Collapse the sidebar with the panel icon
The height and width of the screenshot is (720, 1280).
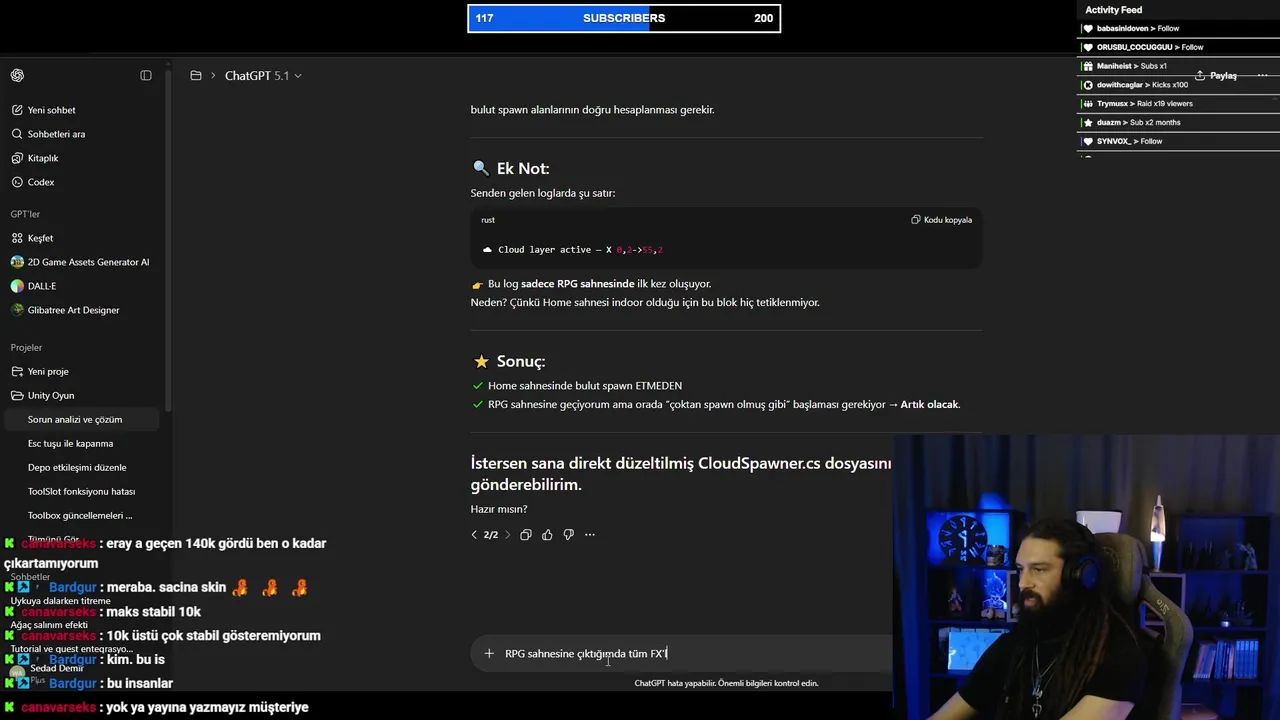(146, 76)
